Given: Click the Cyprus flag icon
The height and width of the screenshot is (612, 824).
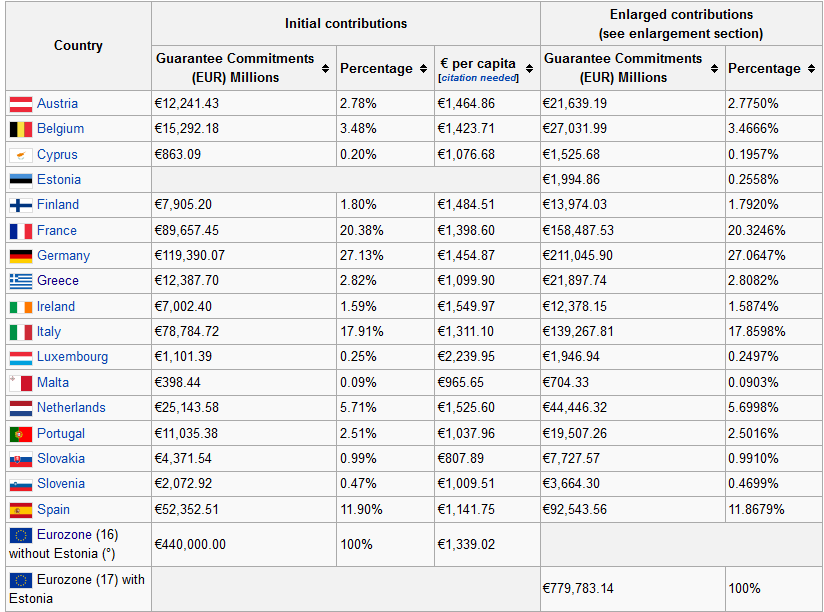Looking at the screenshot, I should [21, 155].
